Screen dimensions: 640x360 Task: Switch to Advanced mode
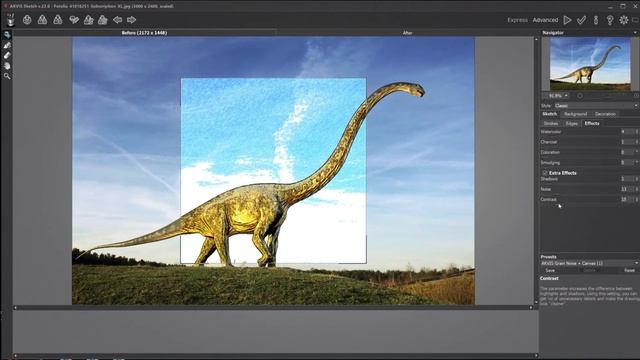545,20
